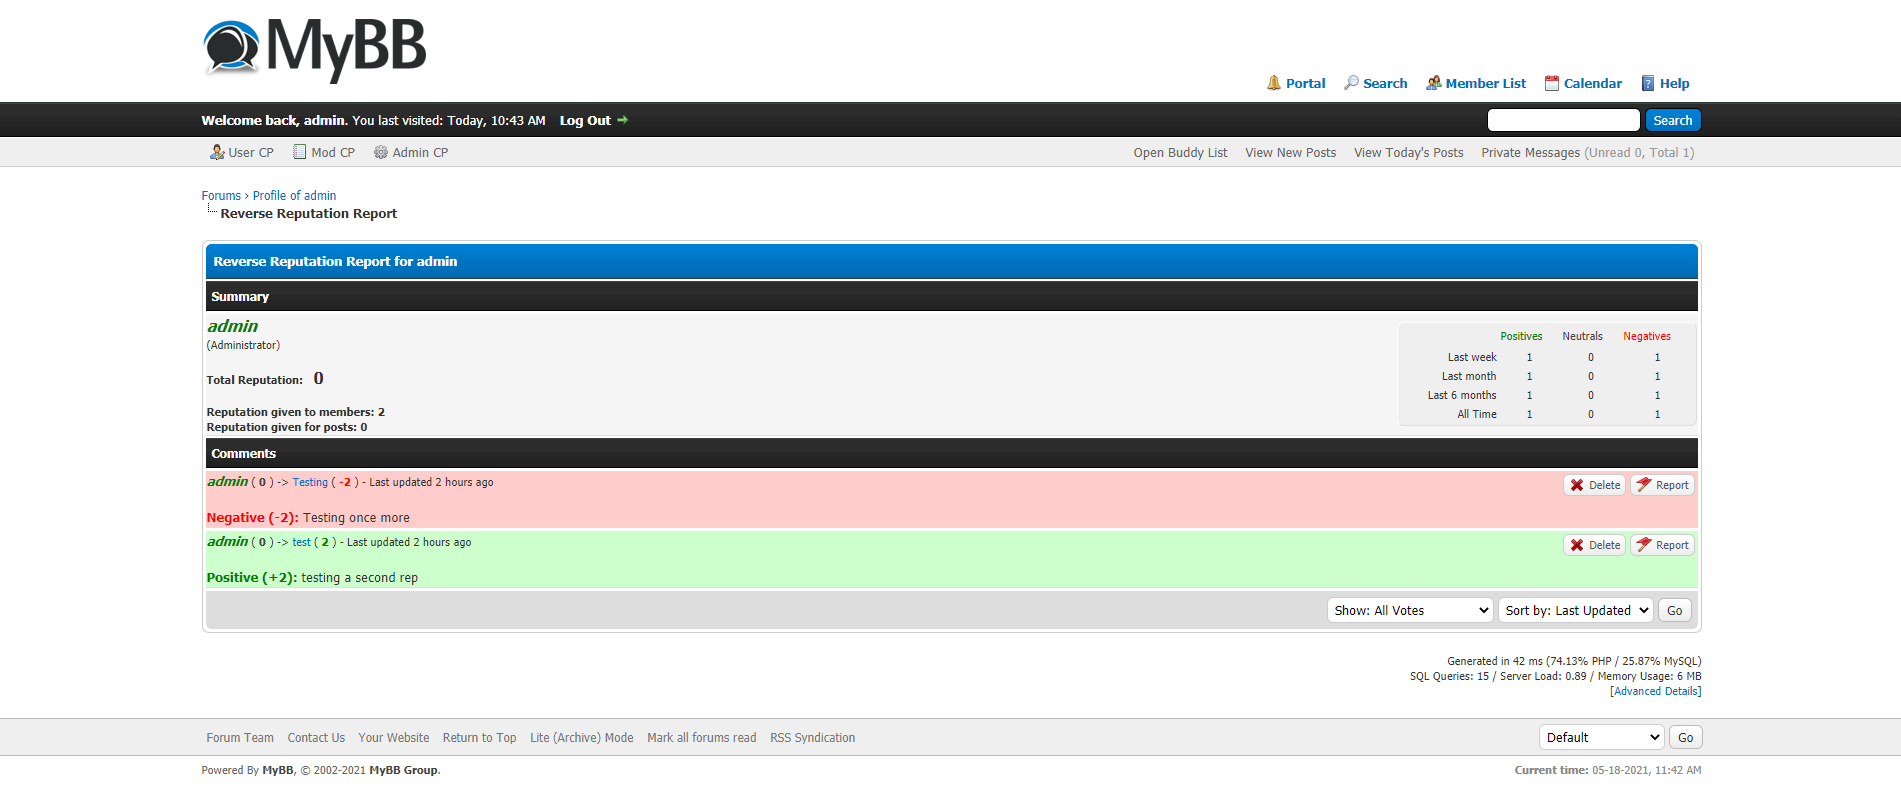Log out of the admin account
The height and width of the screenshot is (800, 1901).
click(x=585, y=120)
